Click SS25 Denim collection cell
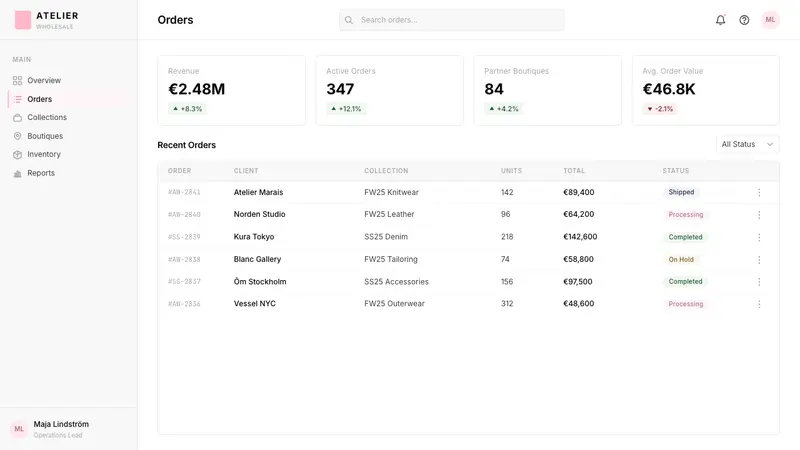 tap(386, 237)
